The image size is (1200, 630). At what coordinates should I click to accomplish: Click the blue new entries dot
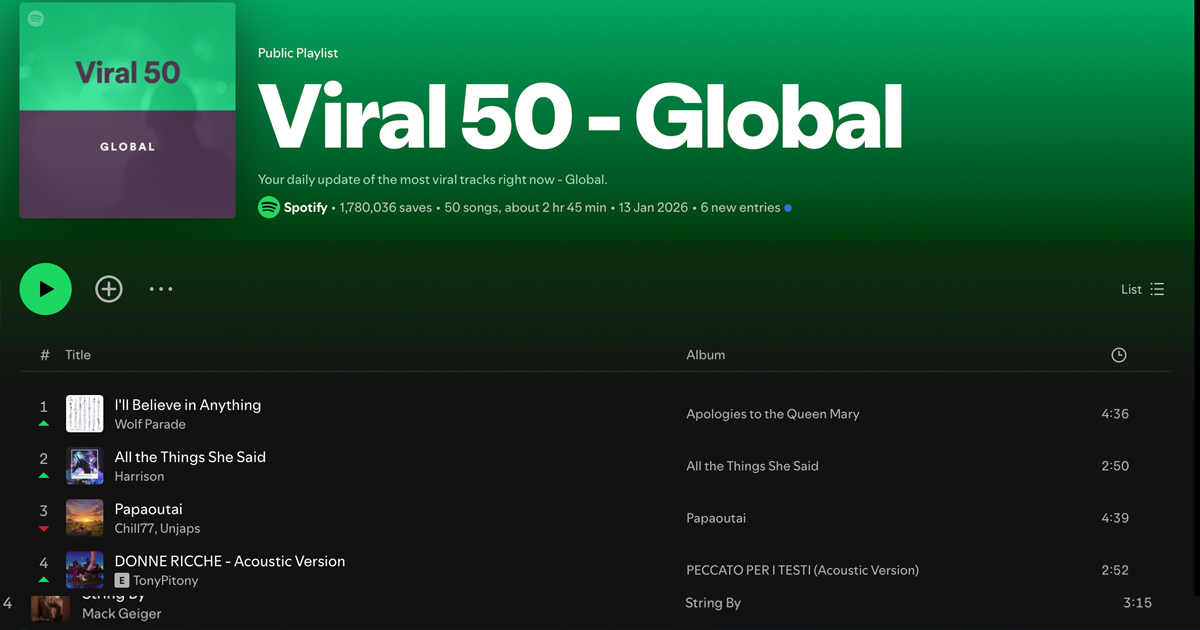point(788,208)
